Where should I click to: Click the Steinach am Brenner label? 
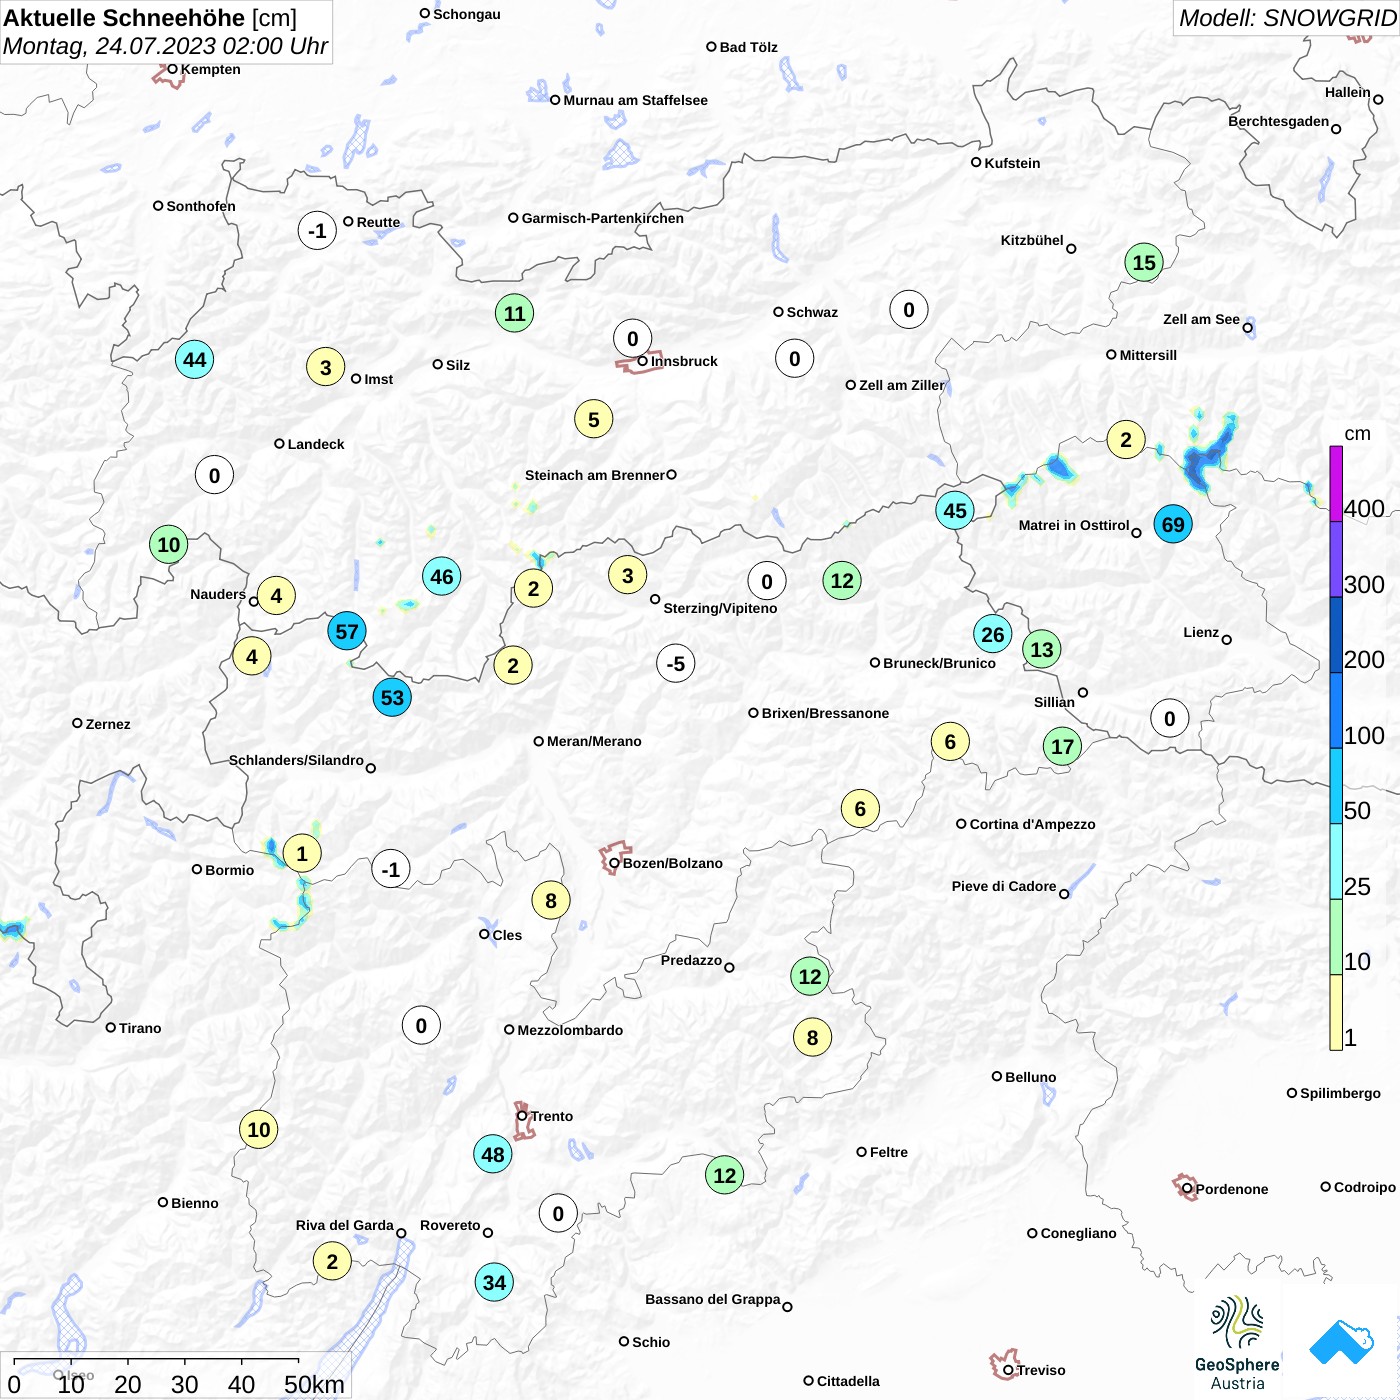[594, 475]
